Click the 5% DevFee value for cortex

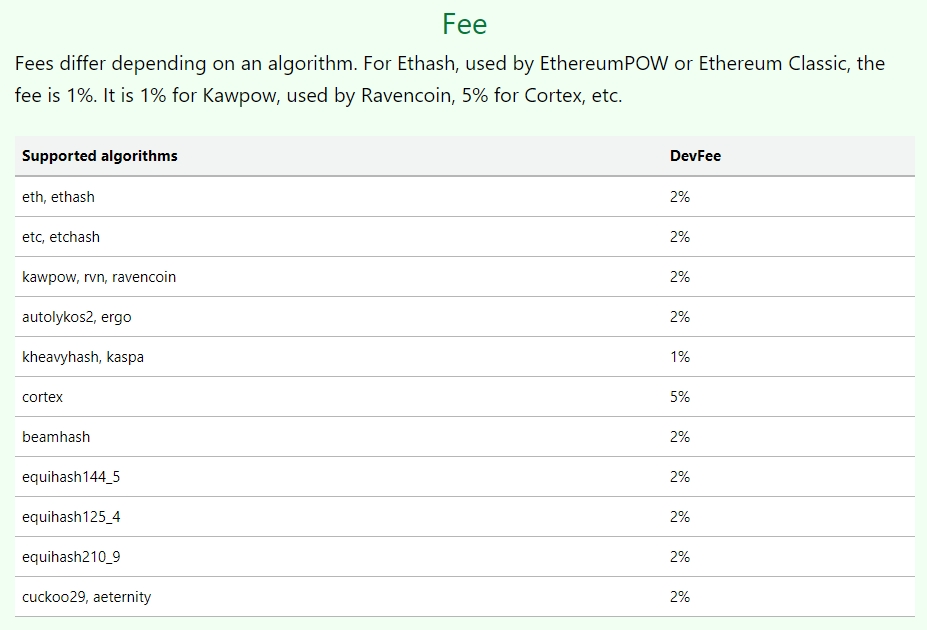pos(680,397)
